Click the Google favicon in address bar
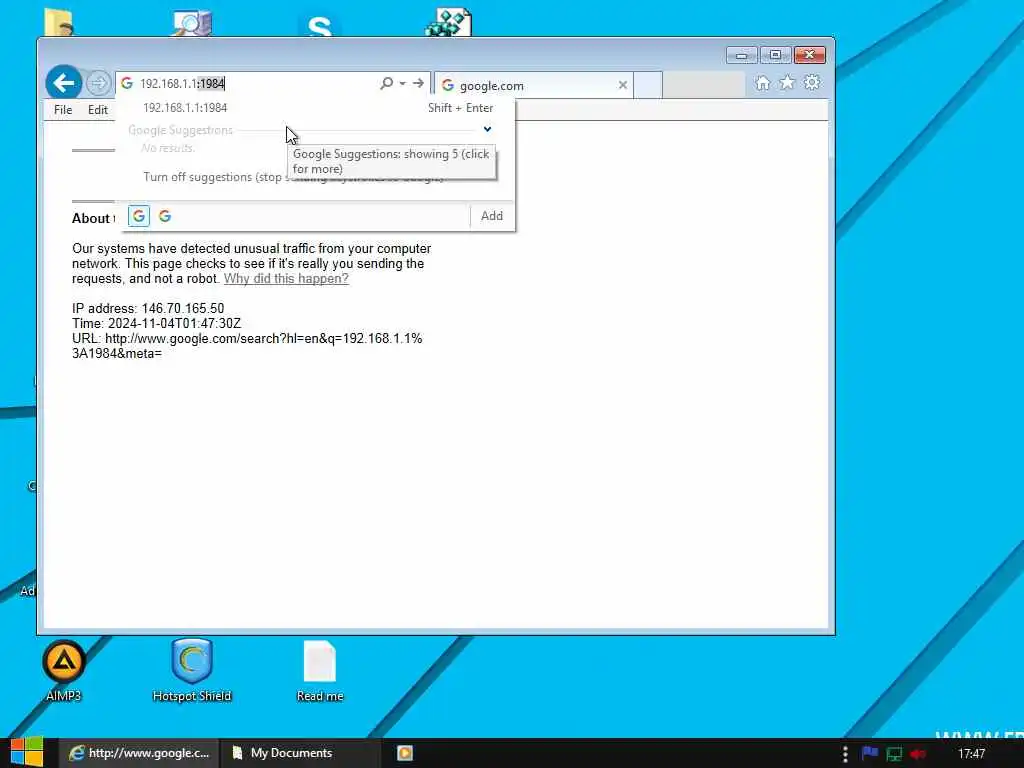Image resolution: width=1024 pixels, height=768 pixels. 127,83
